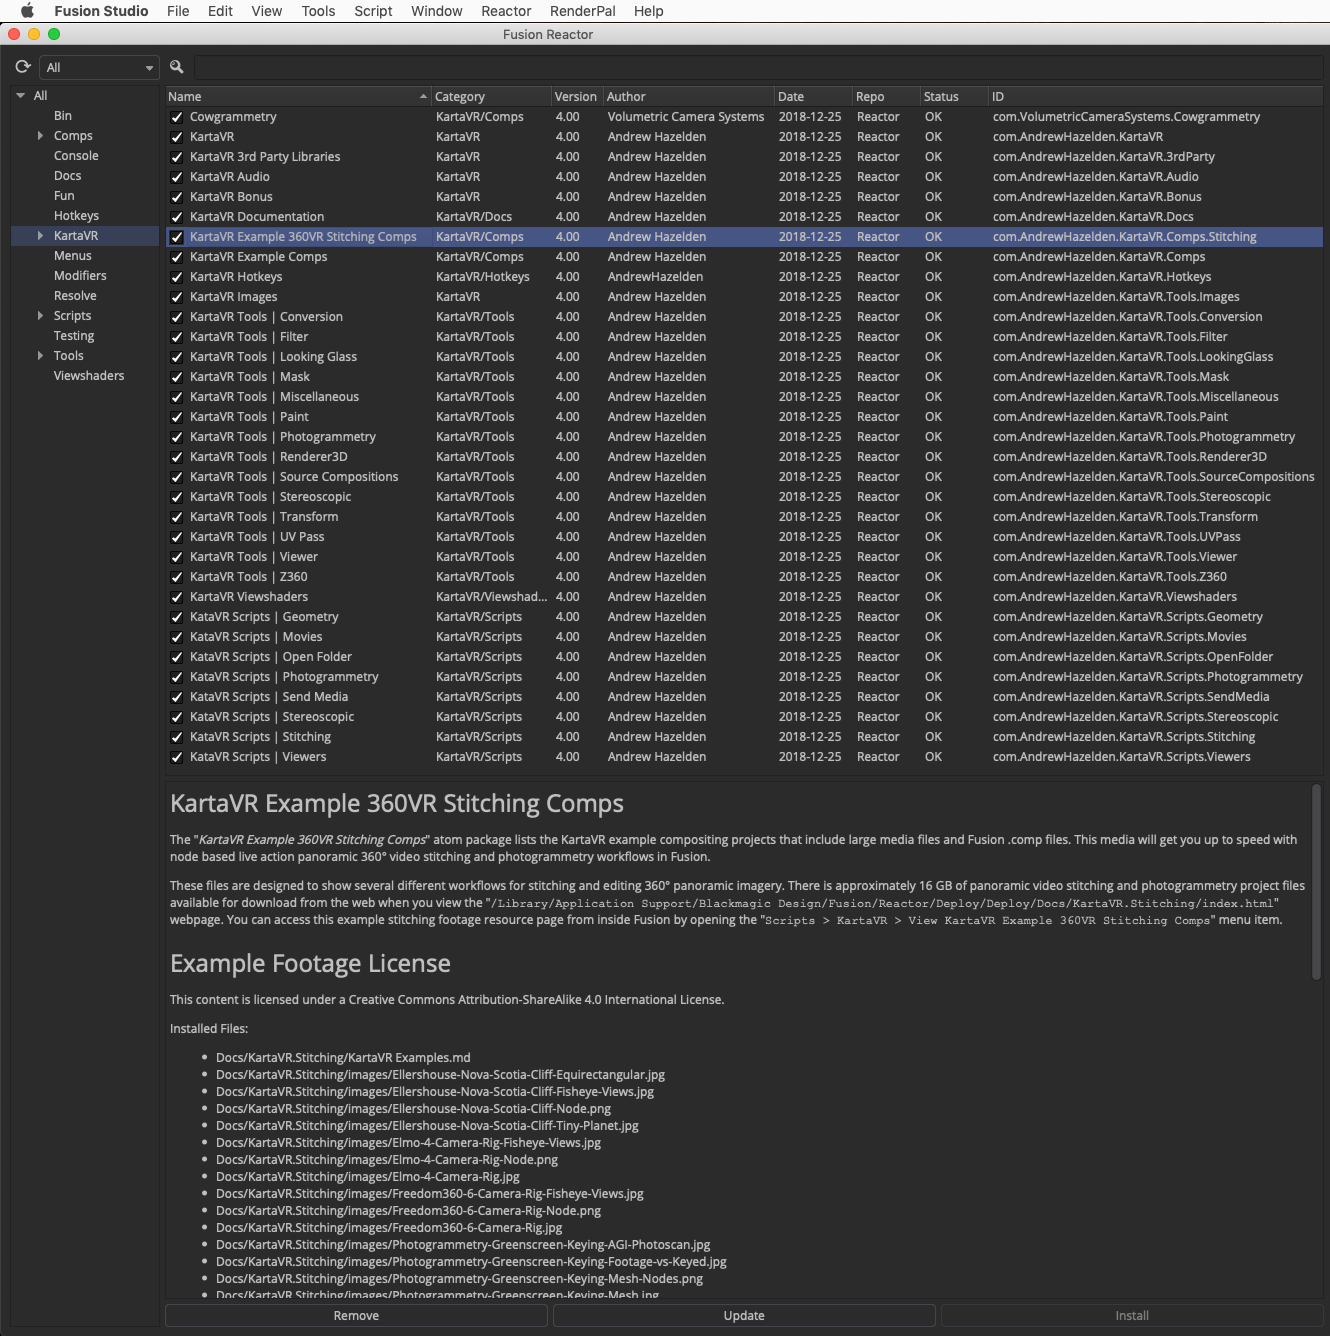The image size is (1330, 1336).
Task: Open the Reactor menu
Action: [506, 11]
